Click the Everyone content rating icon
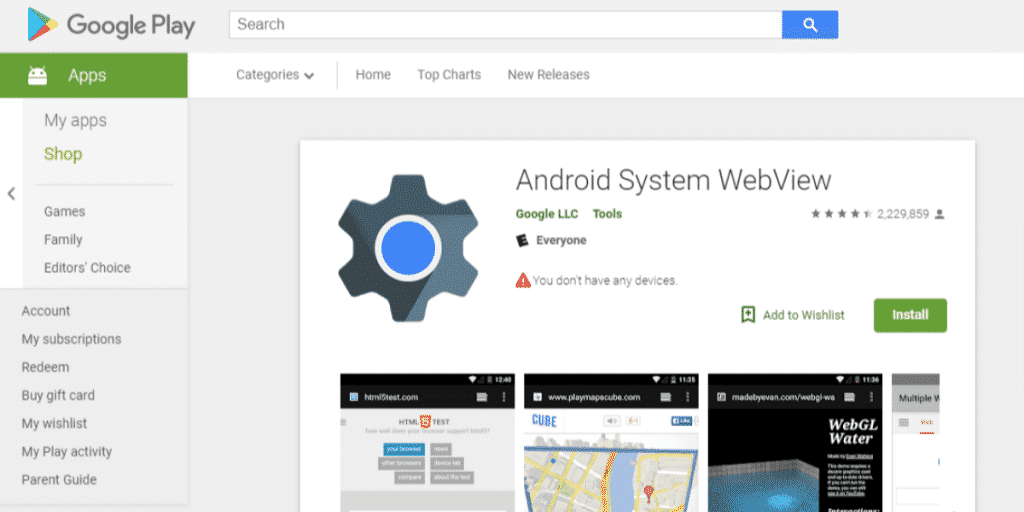Viewport: 1024px width, 512px height. point(522,241)
